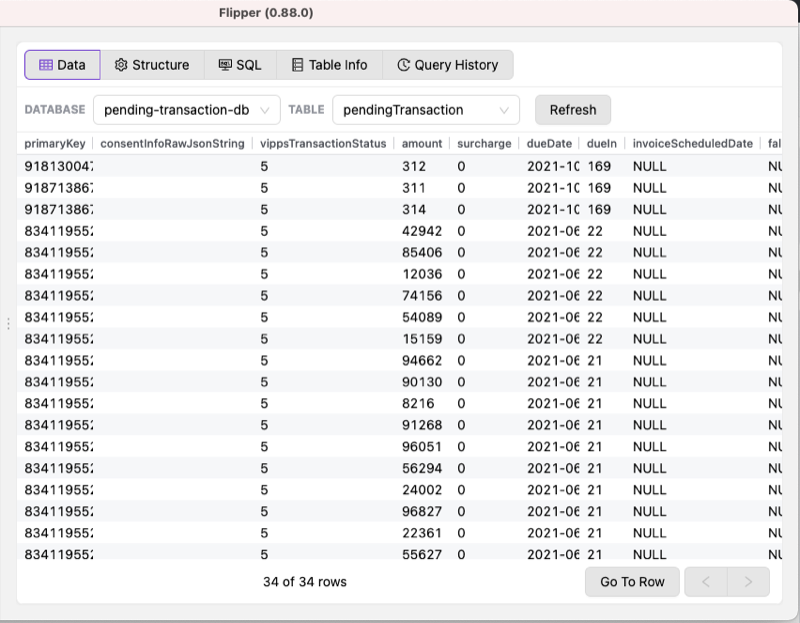Sort by the amount column header
The width and height of the screenshot is (800, 623).
point(421,143)
